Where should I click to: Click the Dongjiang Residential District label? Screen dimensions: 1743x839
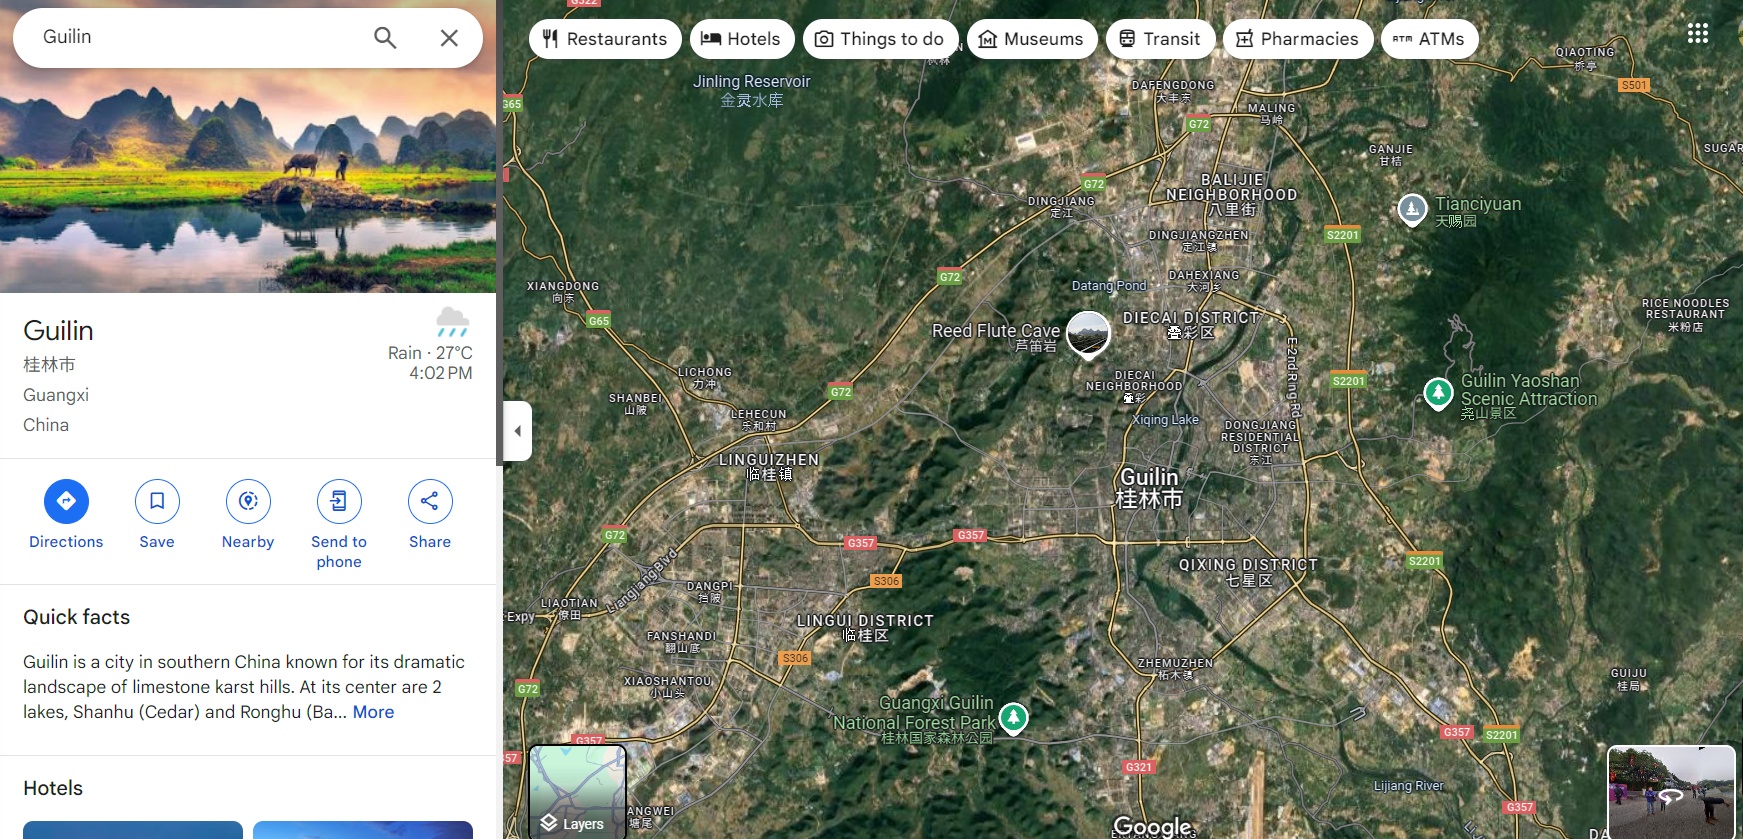click(x=1260, y=443)
